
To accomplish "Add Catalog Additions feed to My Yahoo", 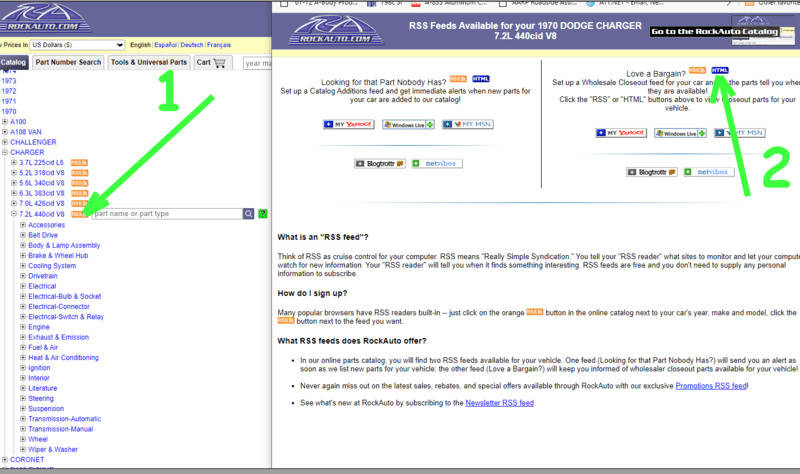I will click(x=349, y=124).
